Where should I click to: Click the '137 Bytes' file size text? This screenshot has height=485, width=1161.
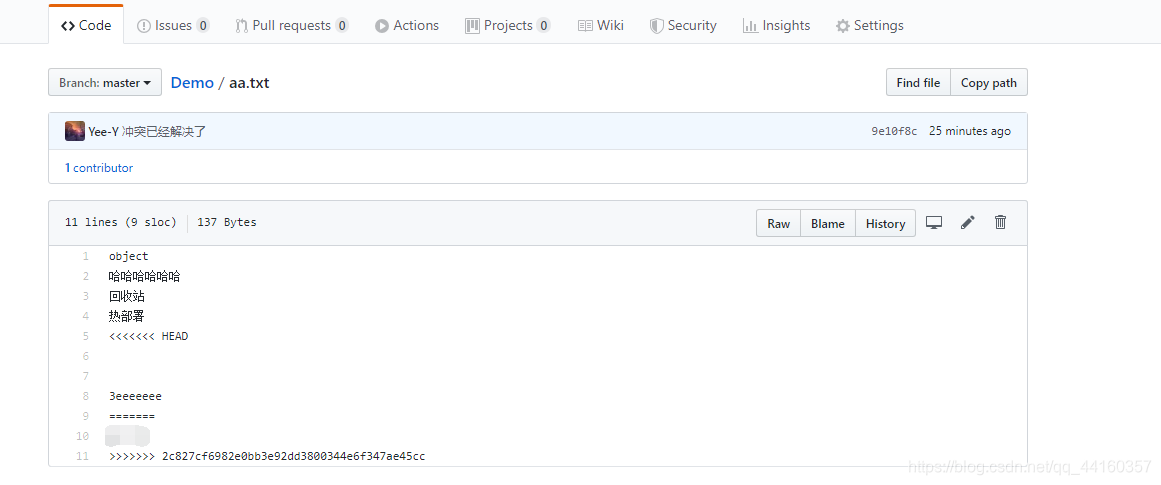tap(227, 222)
